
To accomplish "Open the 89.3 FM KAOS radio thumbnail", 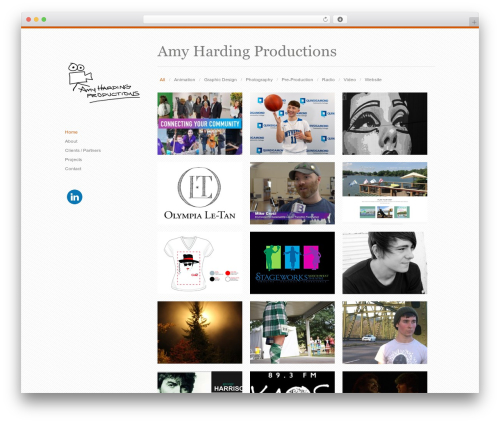I will click(292, 382).
